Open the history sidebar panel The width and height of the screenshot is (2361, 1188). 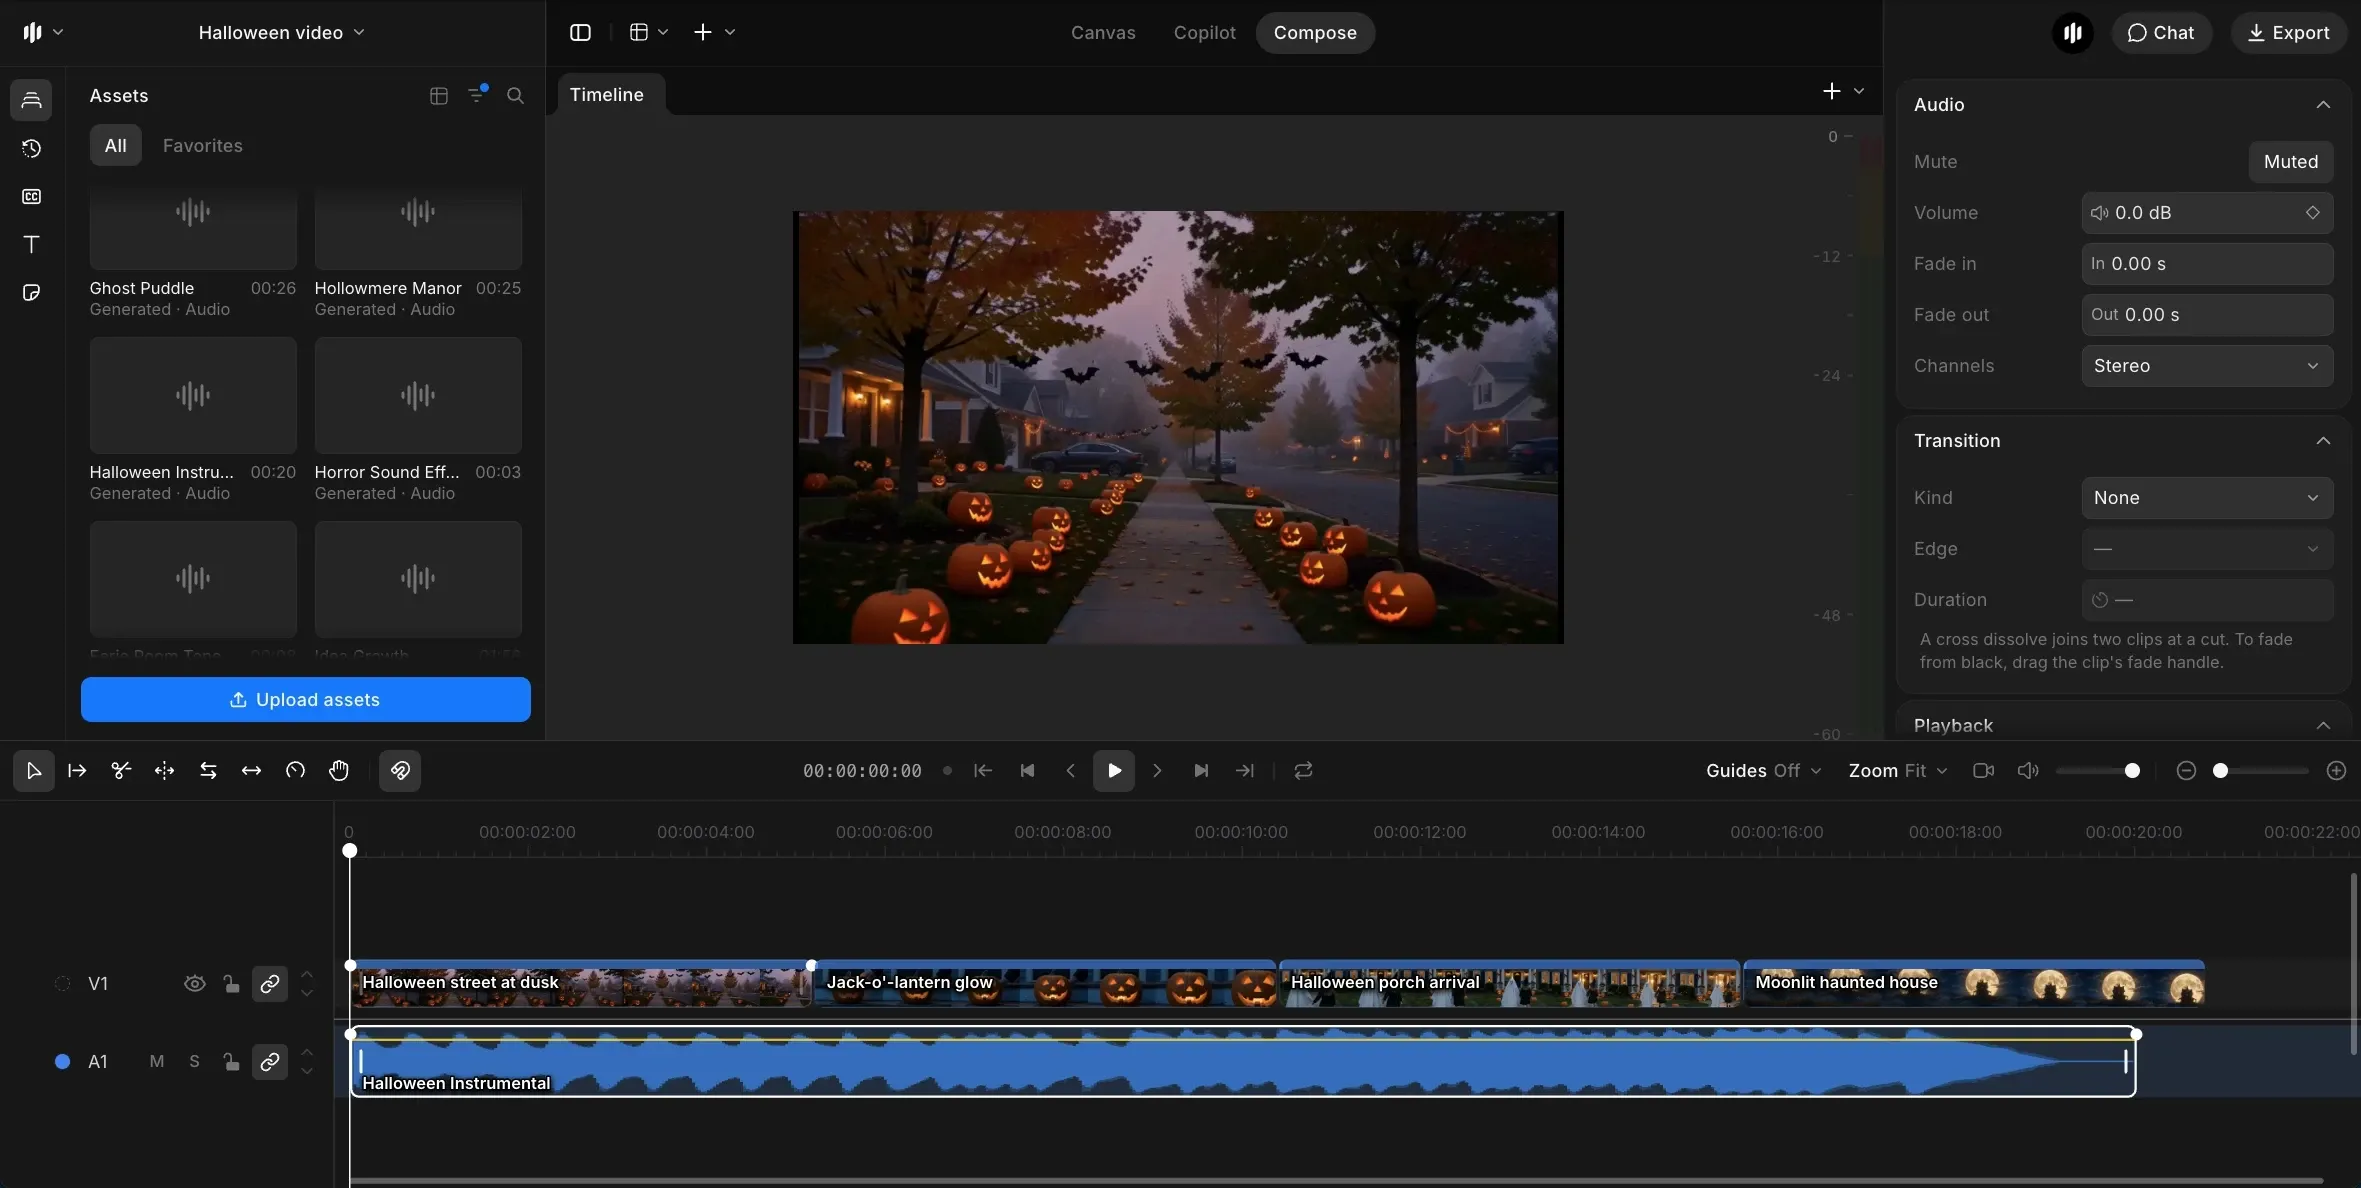tap(32, 148)
